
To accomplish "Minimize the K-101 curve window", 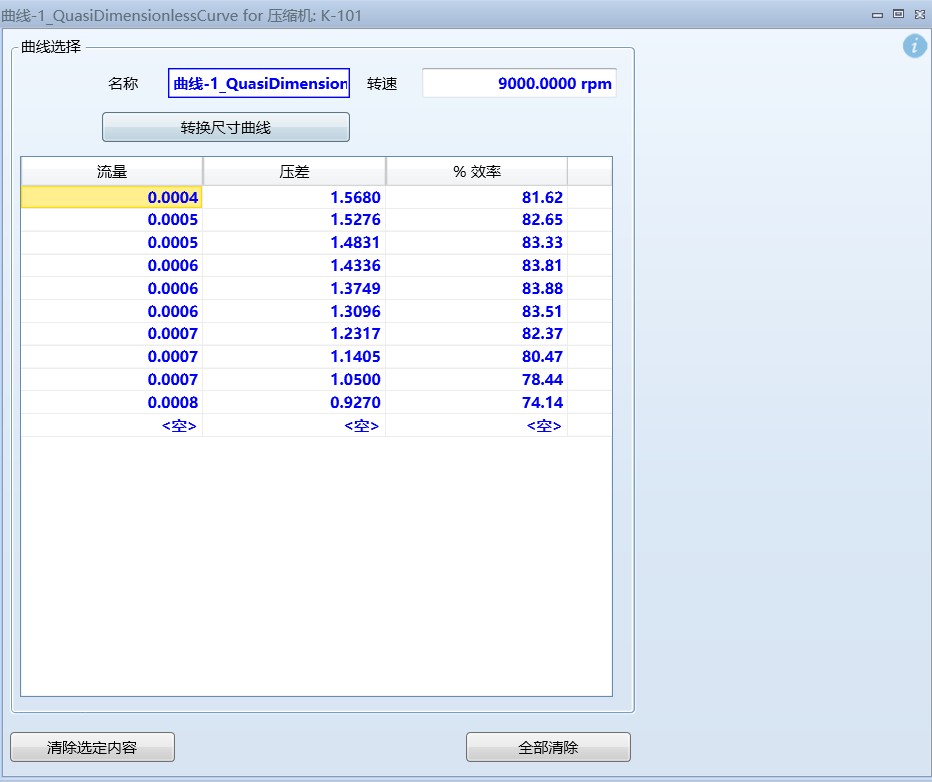I will coord(877,15).
